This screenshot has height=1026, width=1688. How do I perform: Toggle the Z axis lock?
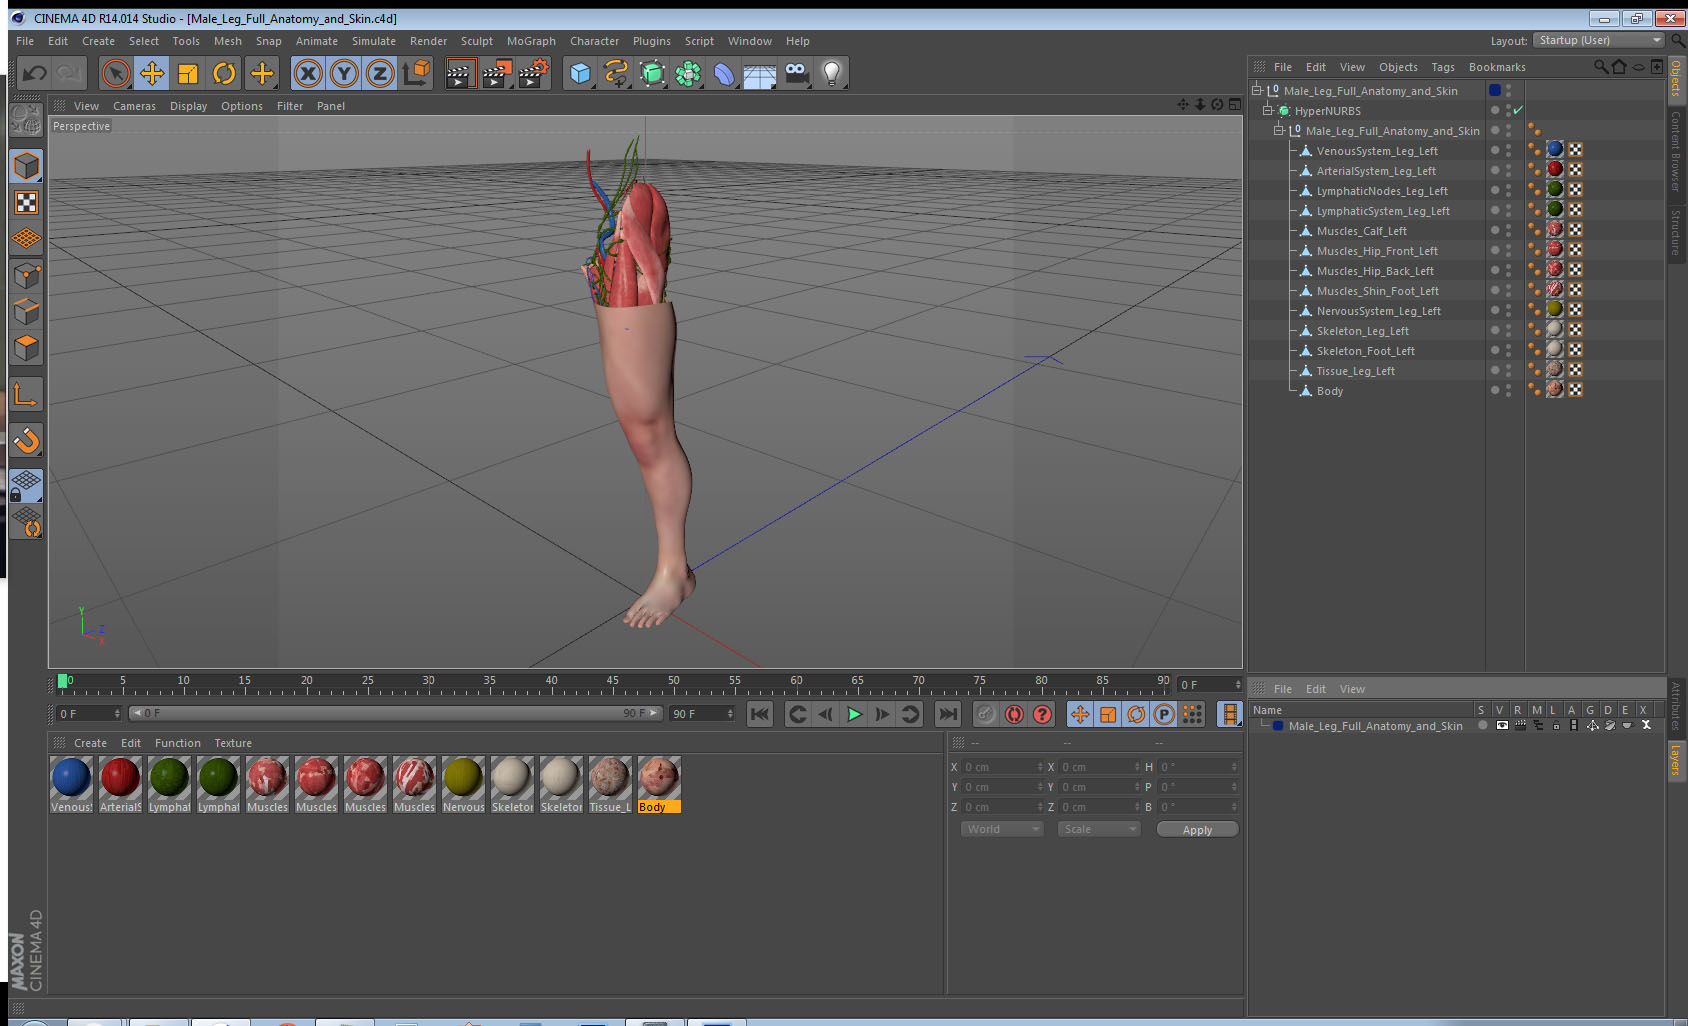380,73
